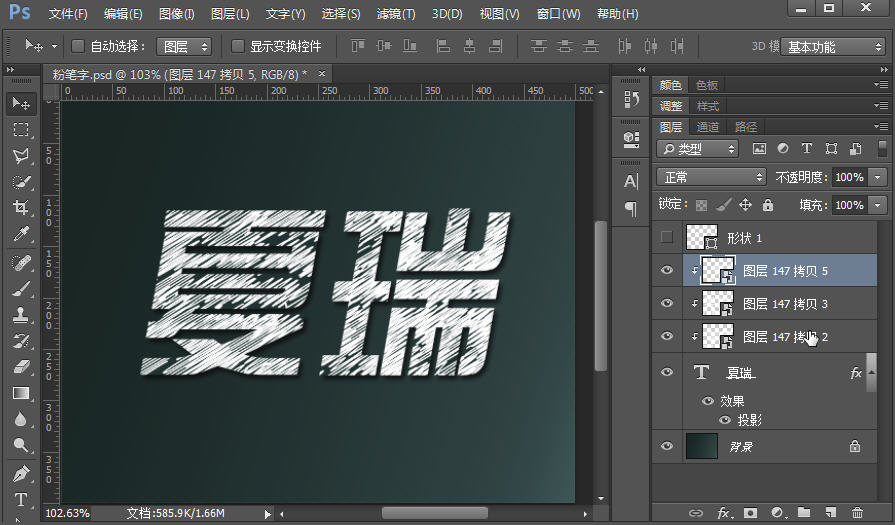Image resolution: width=895 pixels, height=525 pixels.
Task: Open the 类型 layer filter dropdown
Action: coord(698,149)
